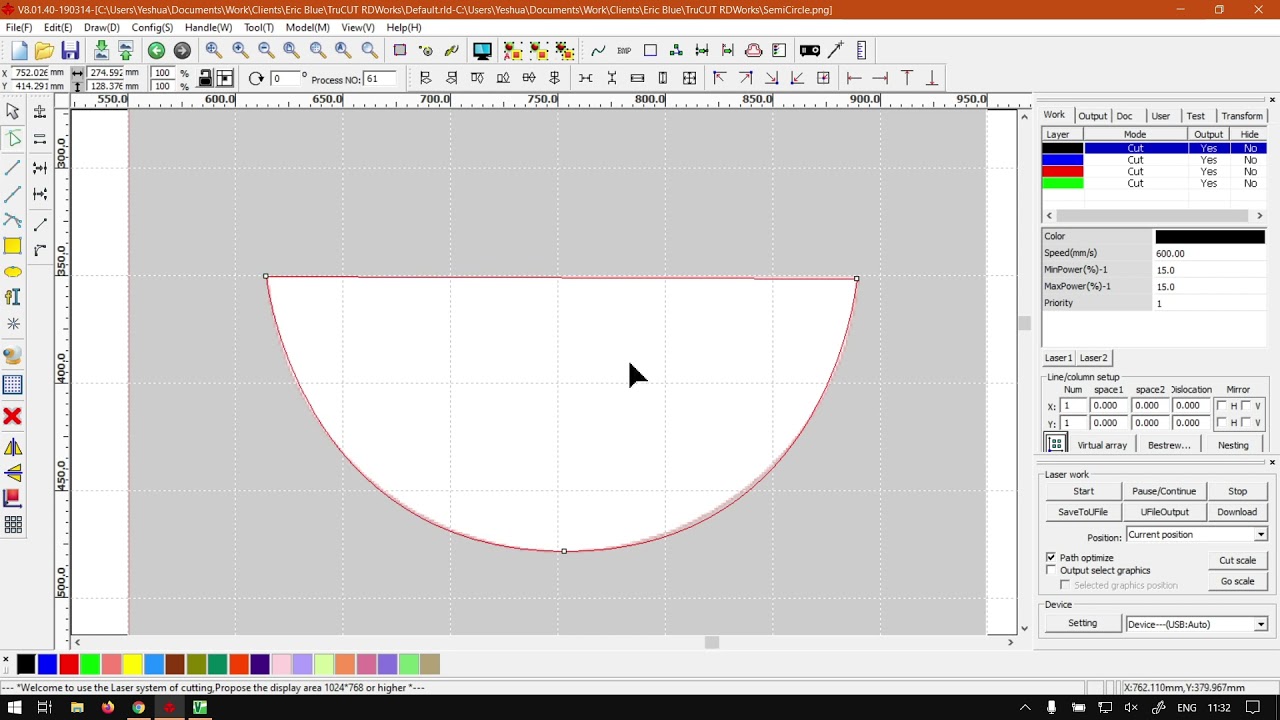Disable the Path optimize checkbox
The height and width of the screenshot is (720, 1280).
(1051, 557)
